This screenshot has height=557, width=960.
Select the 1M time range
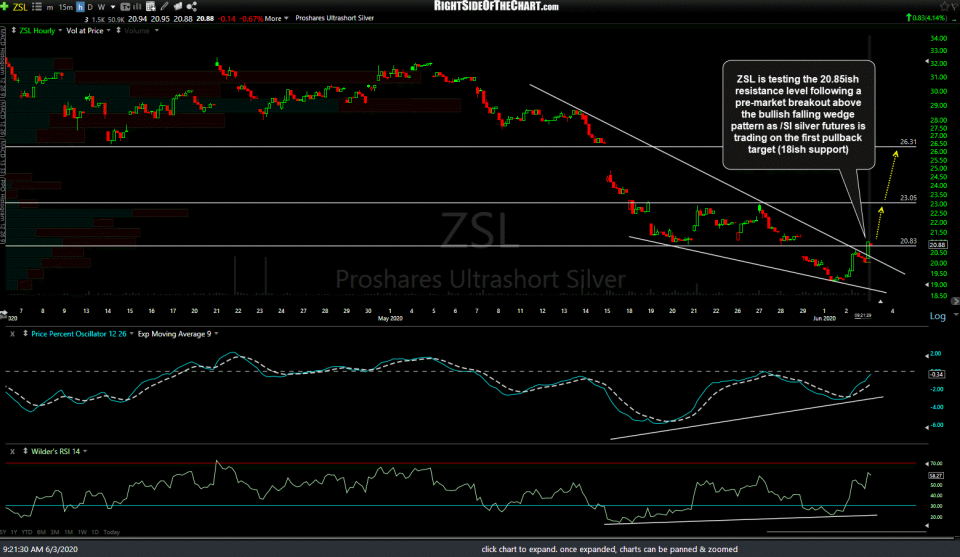(69, 533)
